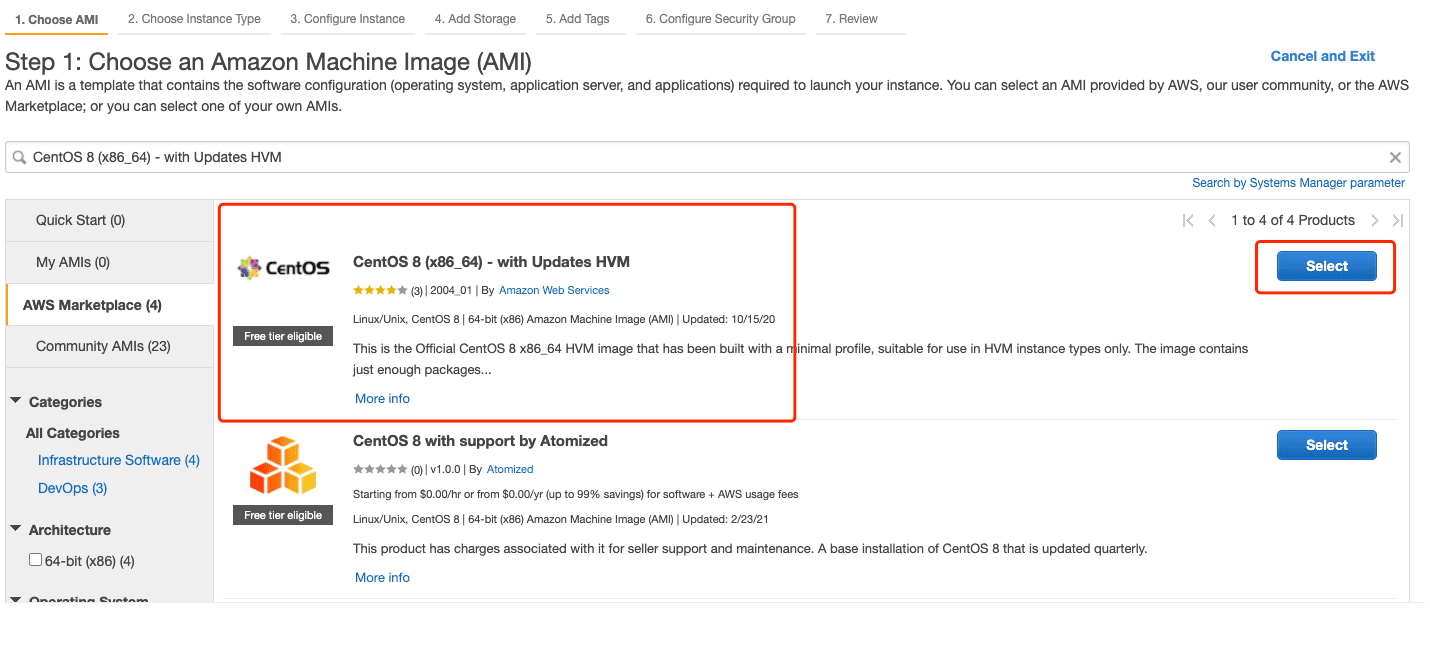
Task: Open the Quick Start (0) tab
Action: click(109, 220)
